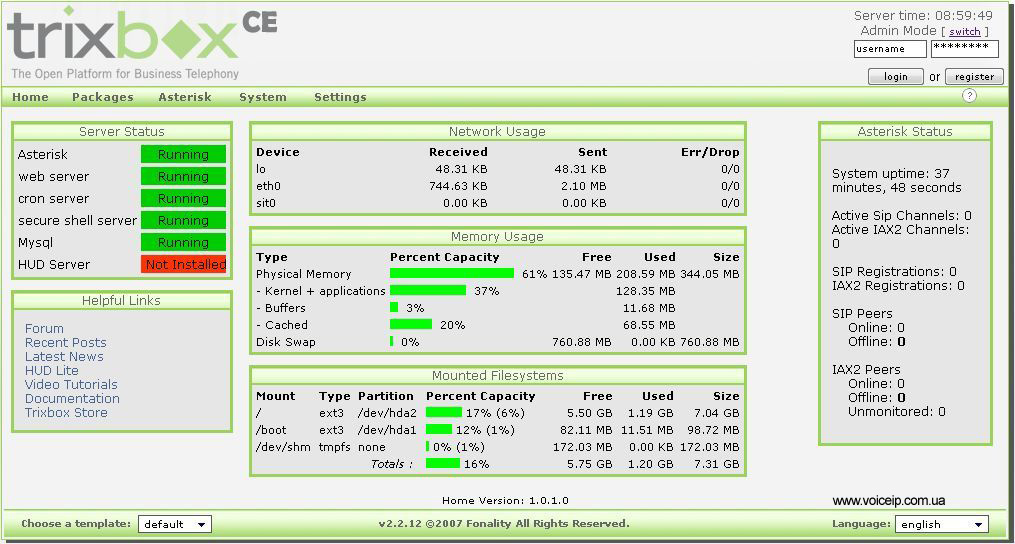The height and width of the screenshot is (544, 1015).
Task: Open the Documentation link
Action: pos(72,398)
